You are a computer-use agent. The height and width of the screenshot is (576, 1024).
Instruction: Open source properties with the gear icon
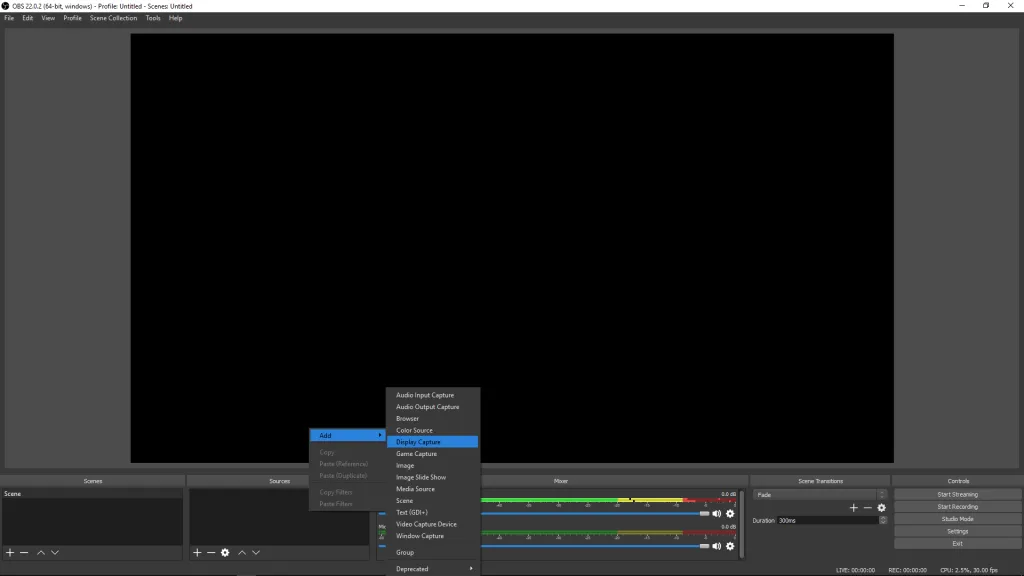click(225, 552)
